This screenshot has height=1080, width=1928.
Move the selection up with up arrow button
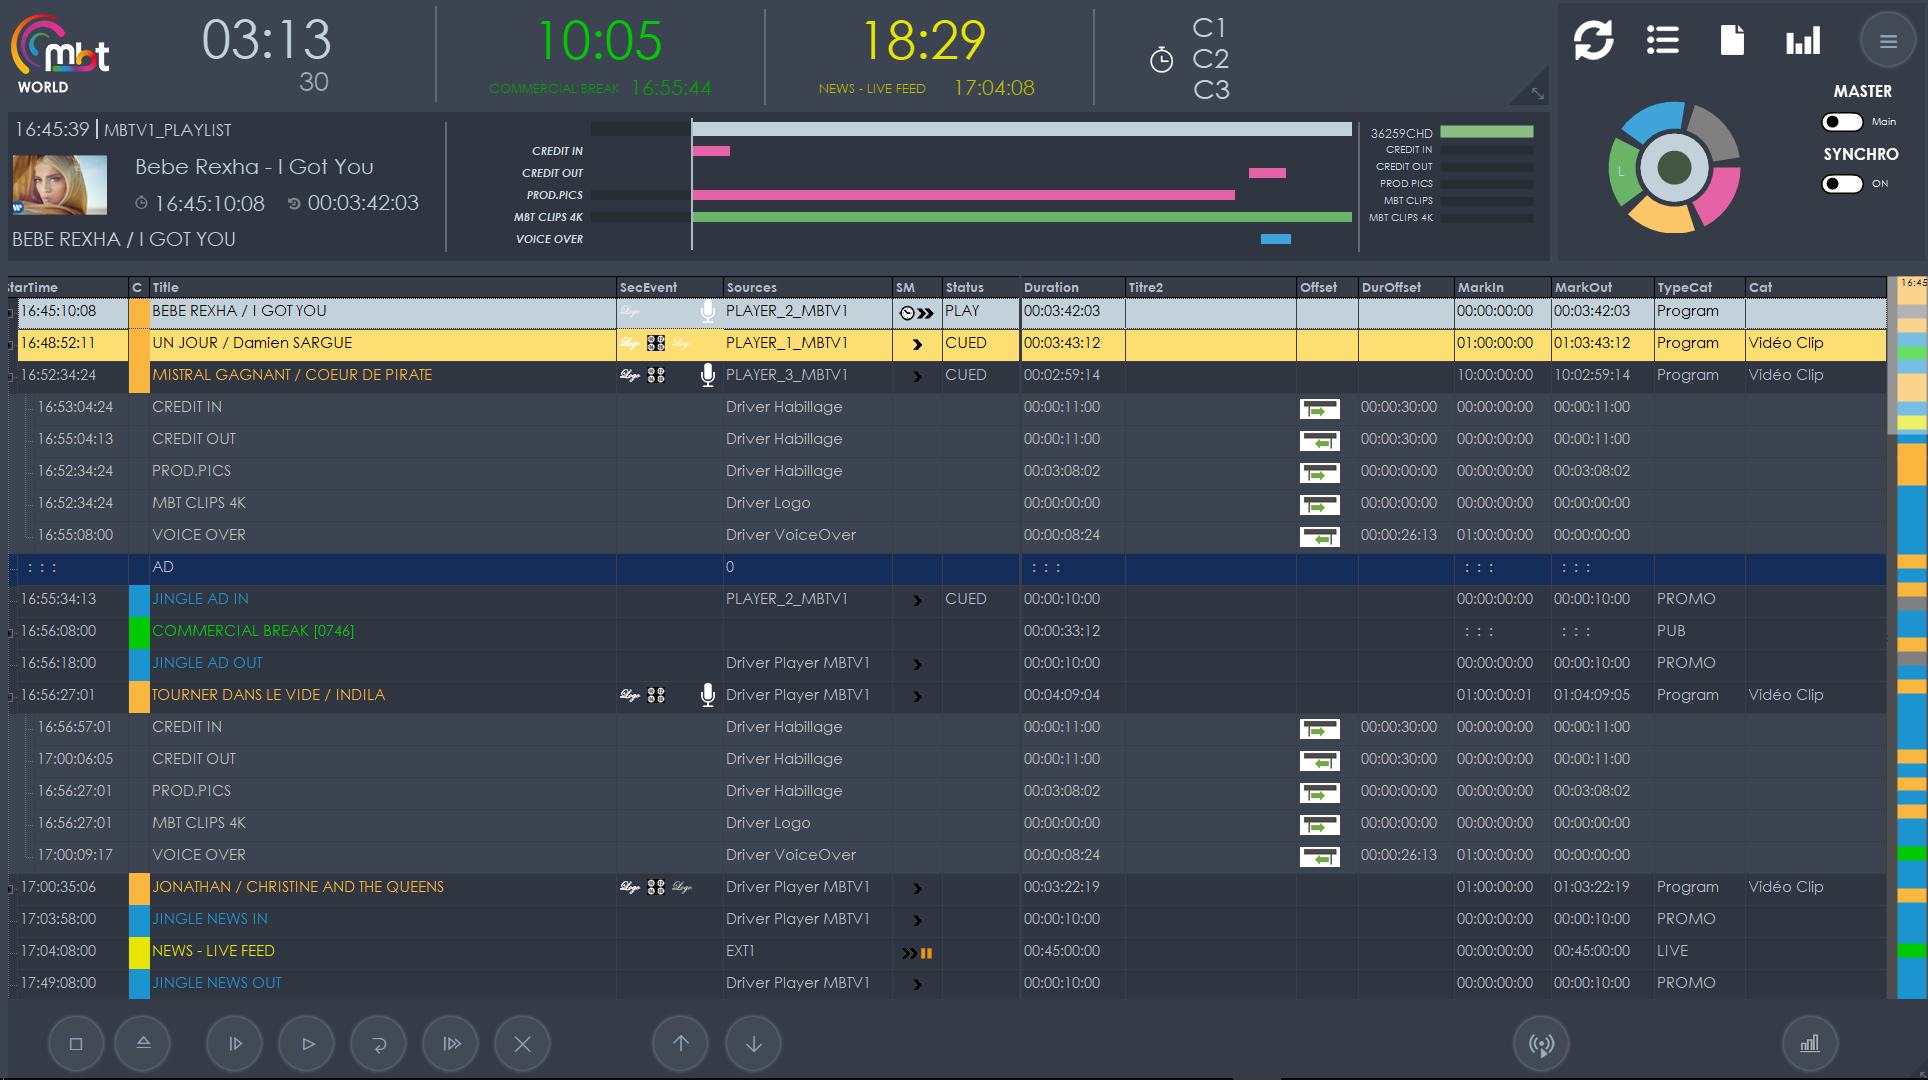tap(681, 1044)
